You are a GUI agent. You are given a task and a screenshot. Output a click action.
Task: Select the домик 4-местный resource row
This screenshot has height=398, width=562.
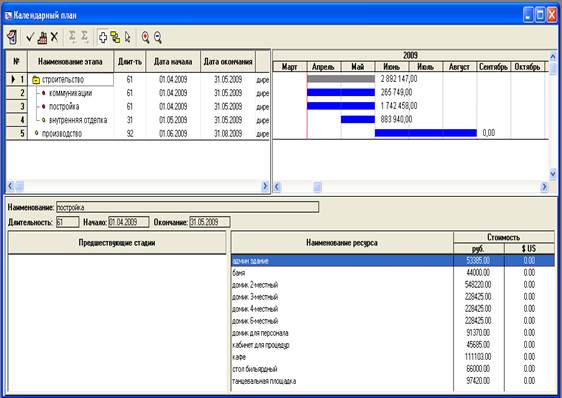point(393,309)
